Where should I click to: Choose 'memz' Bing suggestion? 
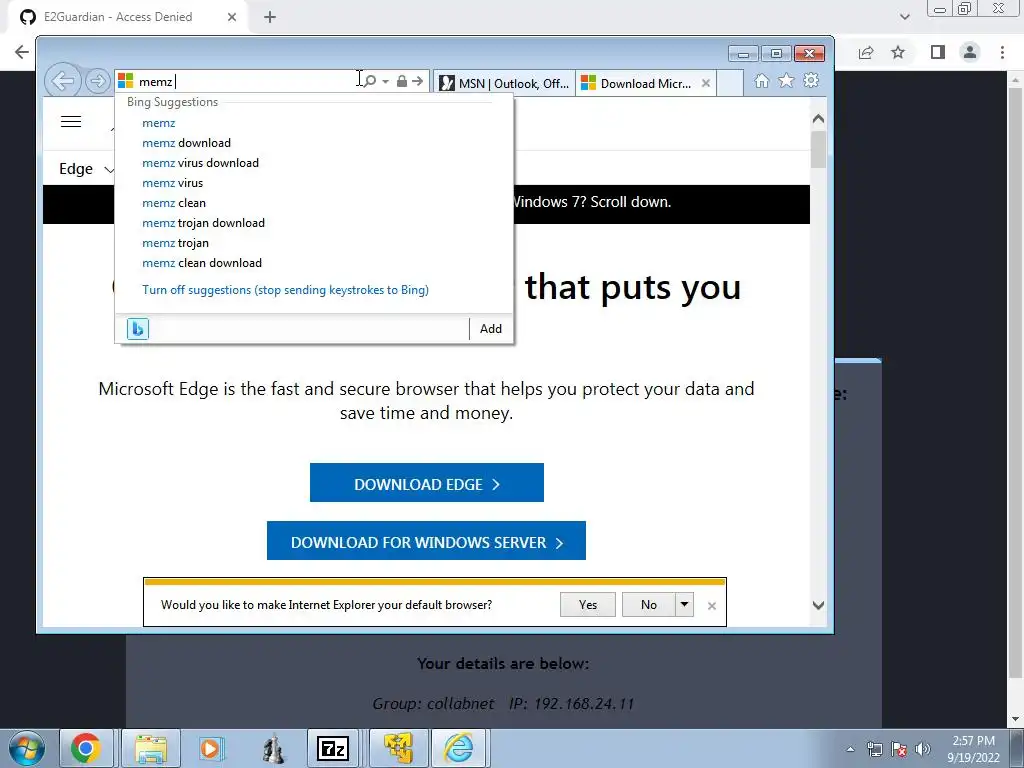[159, 123]
